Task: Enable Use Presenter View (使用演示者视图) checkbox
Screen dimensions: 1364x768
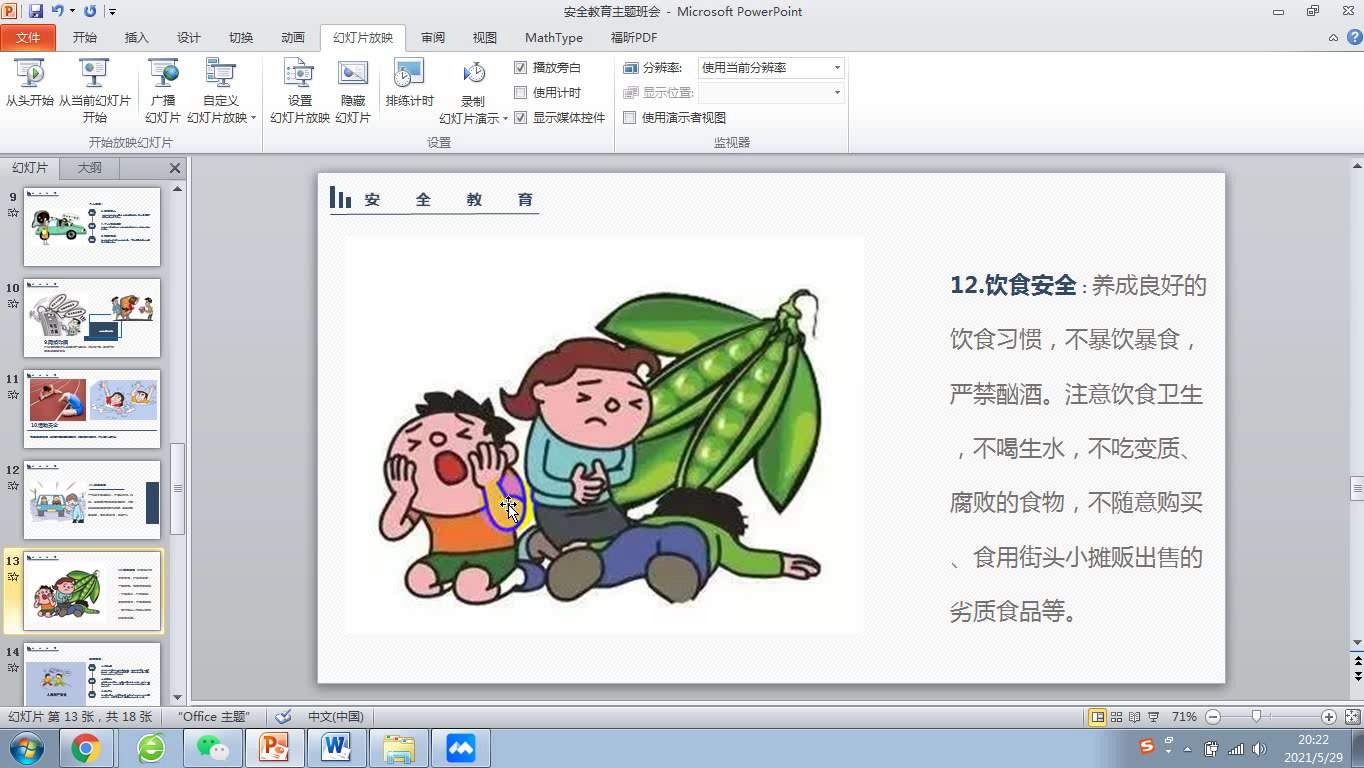Action: [x=630, y=118]
